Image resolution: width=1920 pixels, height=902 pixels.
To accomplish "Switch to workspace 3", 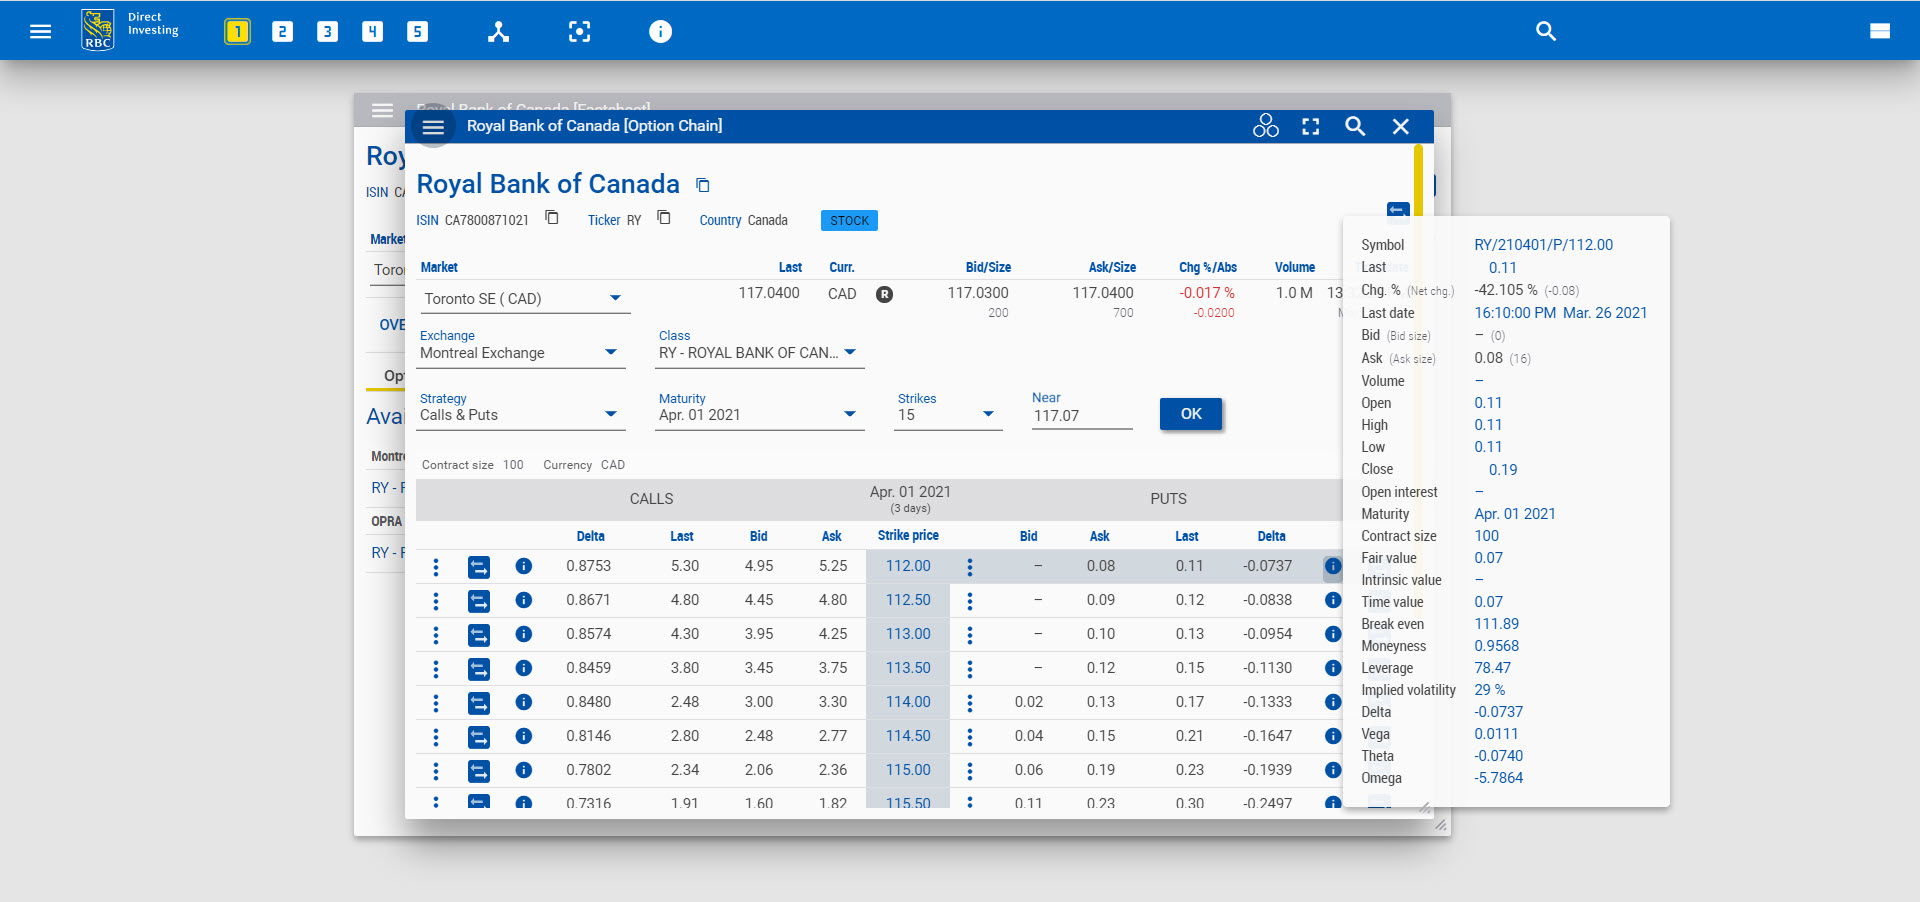I will click(327, 31).
